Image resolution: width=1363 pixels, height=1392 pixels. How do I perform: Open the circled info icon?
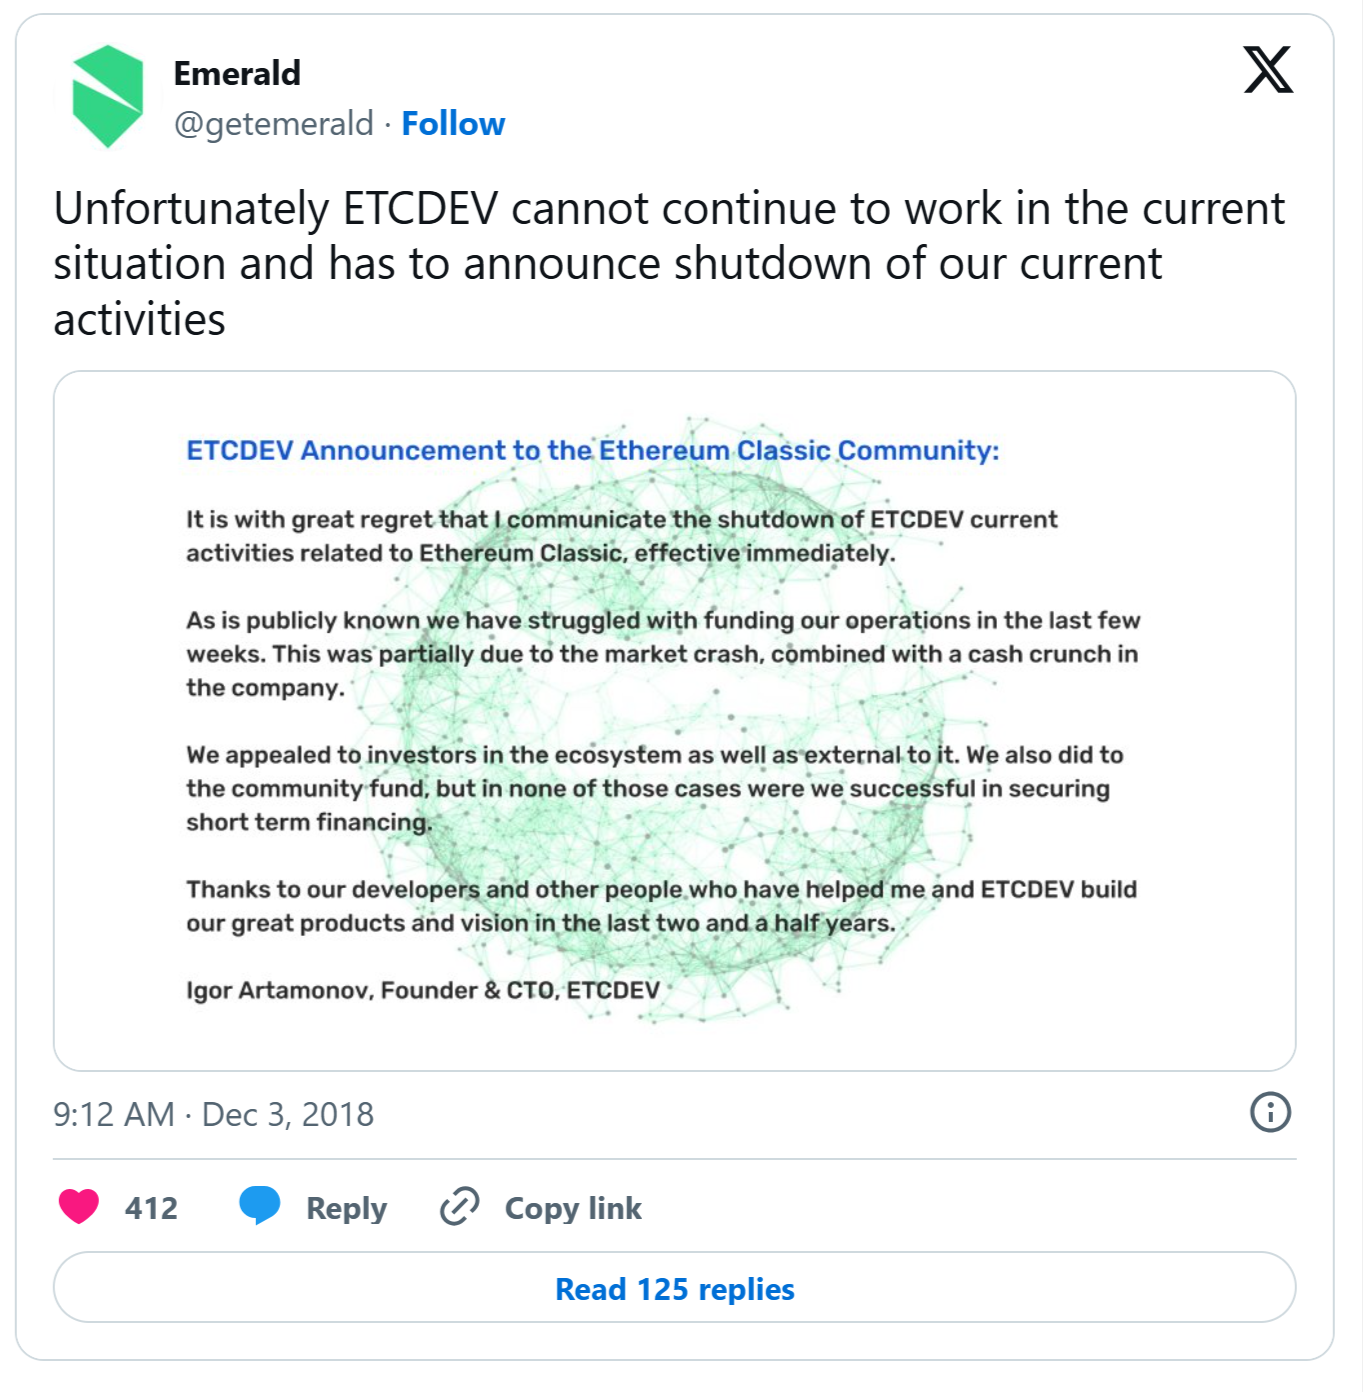point(1270,1112)
